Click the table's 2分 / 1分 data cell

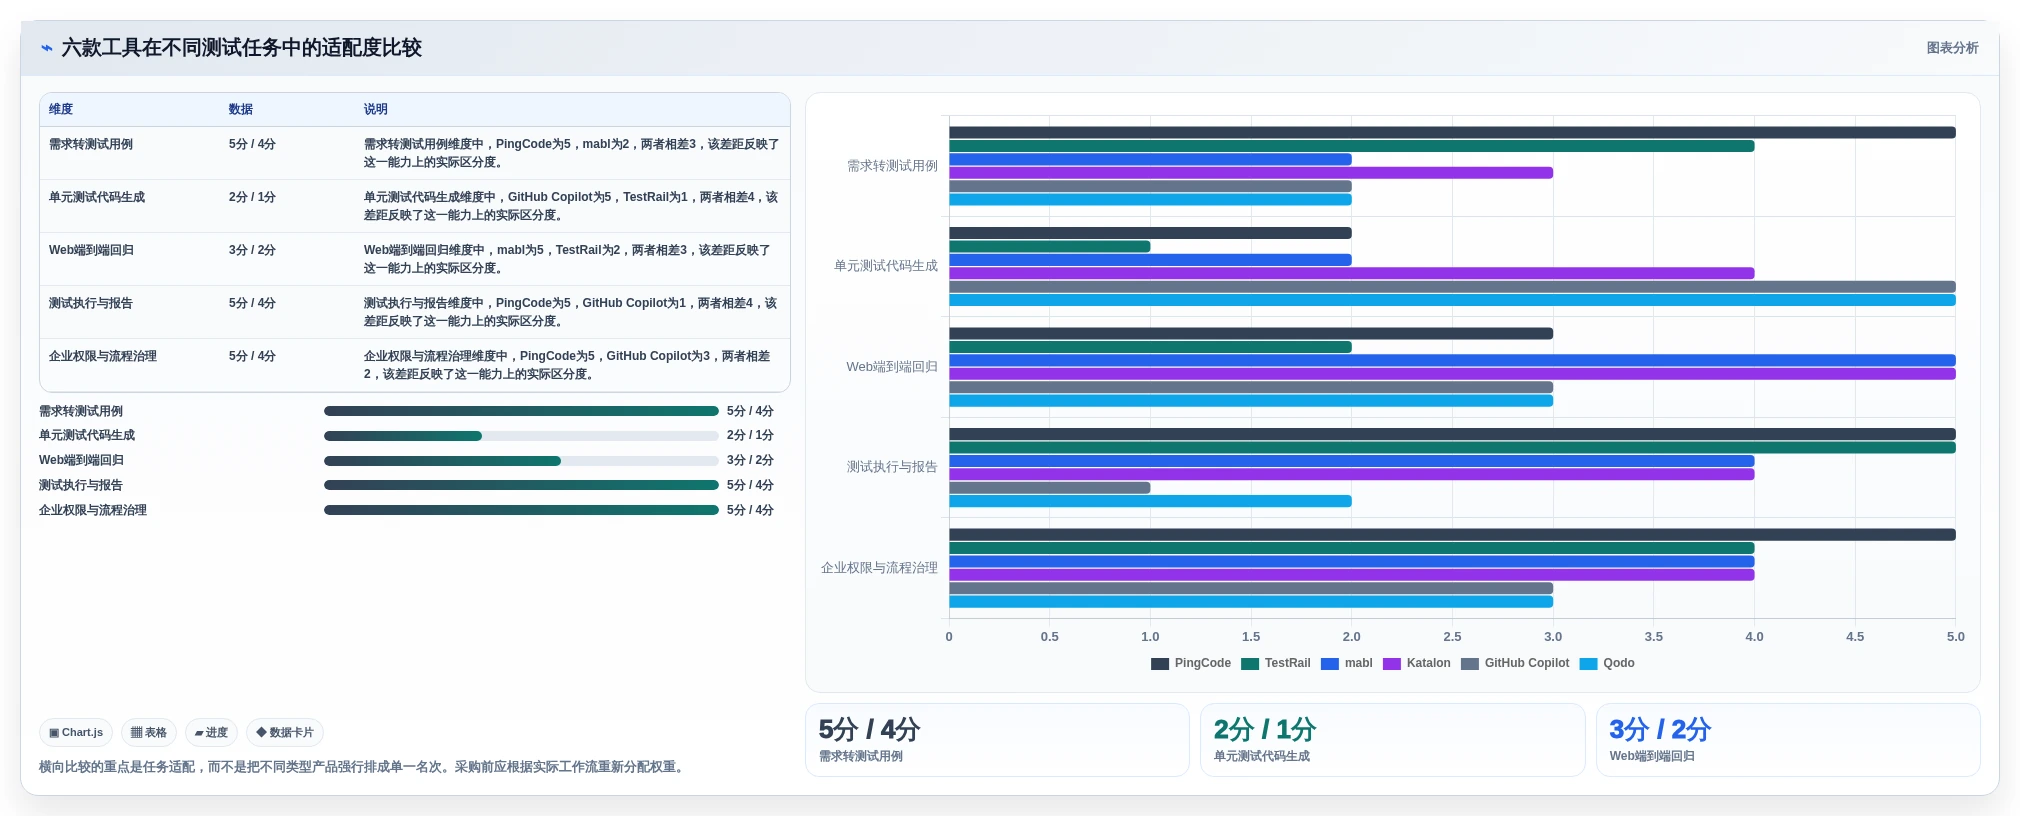click(x=252, y=197)
